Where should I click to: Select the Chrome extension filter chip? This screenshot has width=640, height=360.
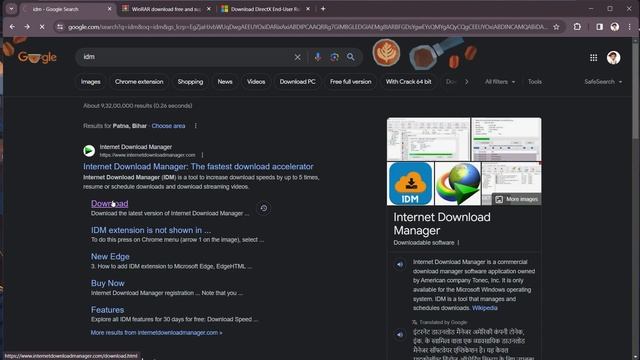pos(139,82)
